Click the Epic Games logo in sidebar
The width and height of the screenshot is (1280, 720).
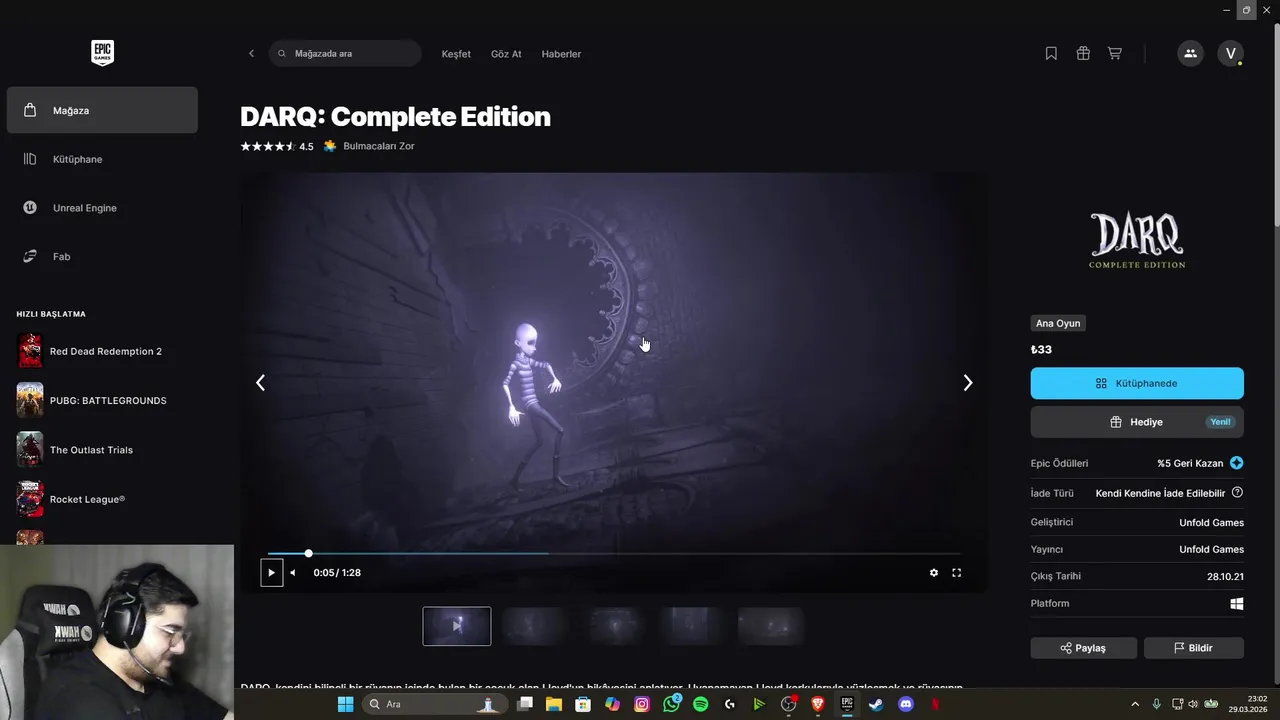(x=102, y=53)
